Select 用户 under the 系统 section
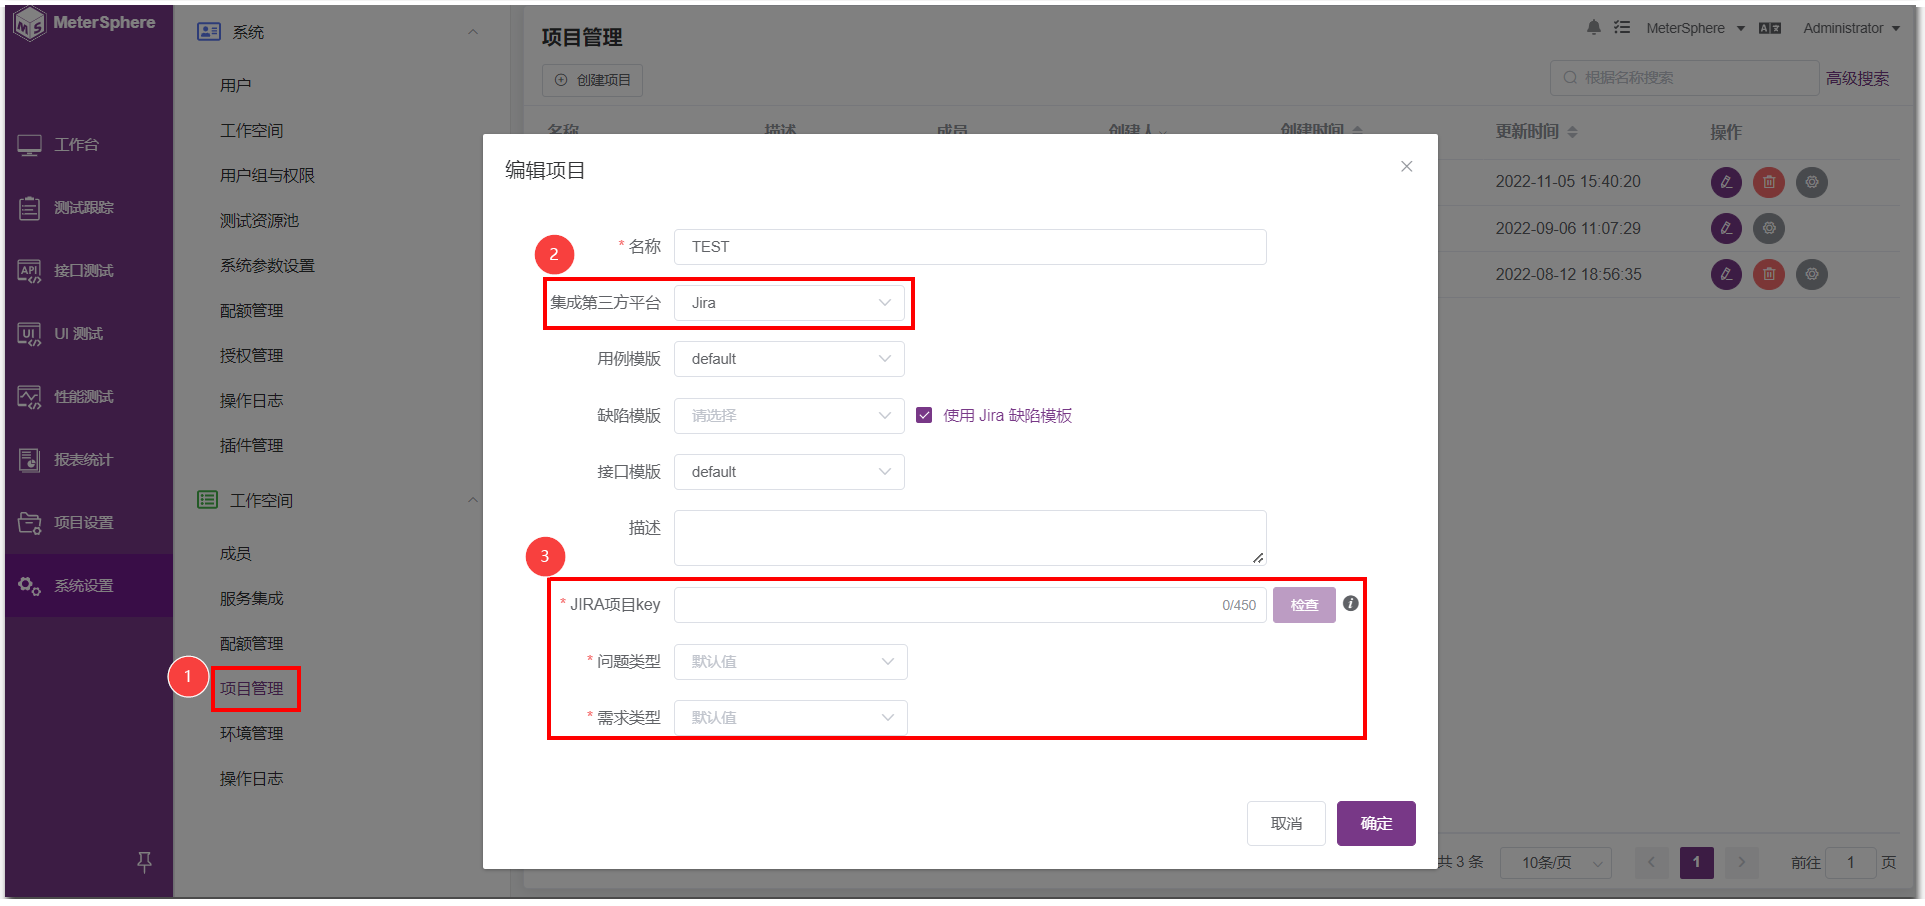The image size is (1925, 906). pos(236,84)
